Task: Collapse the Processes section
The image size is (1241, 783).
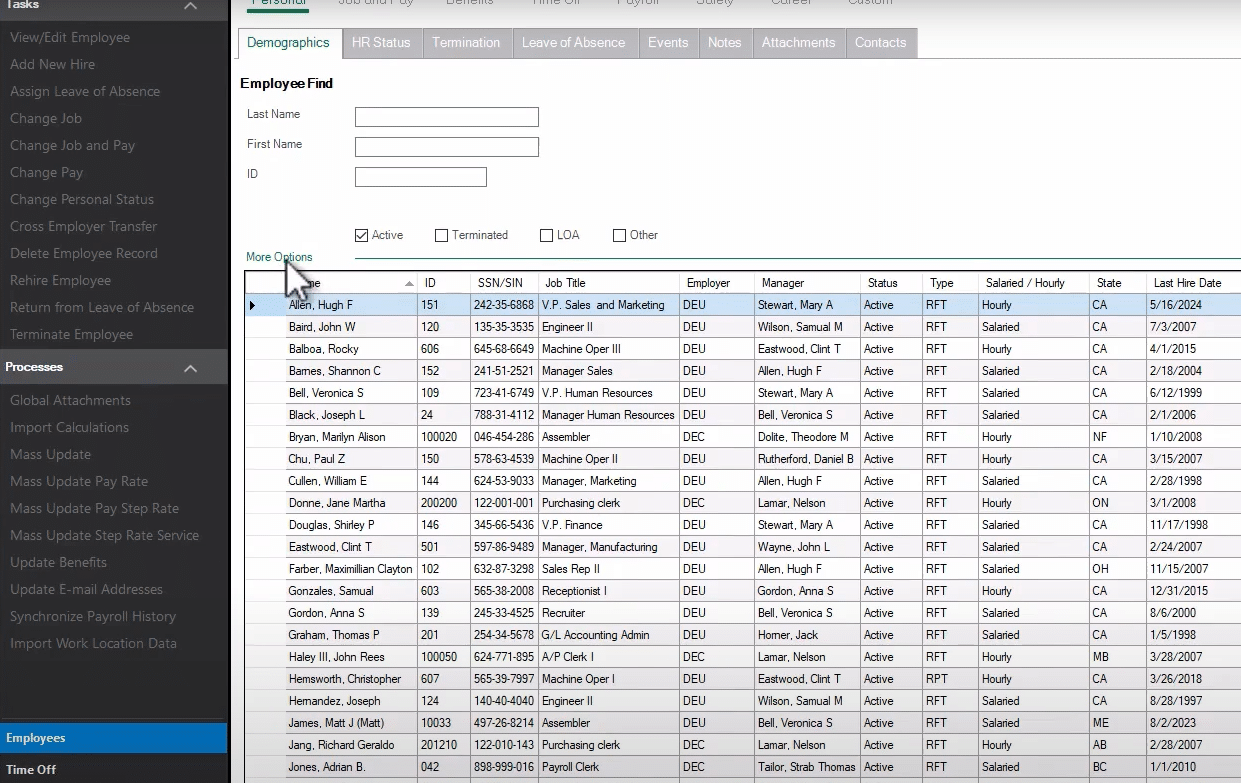Action: [190, 367]
